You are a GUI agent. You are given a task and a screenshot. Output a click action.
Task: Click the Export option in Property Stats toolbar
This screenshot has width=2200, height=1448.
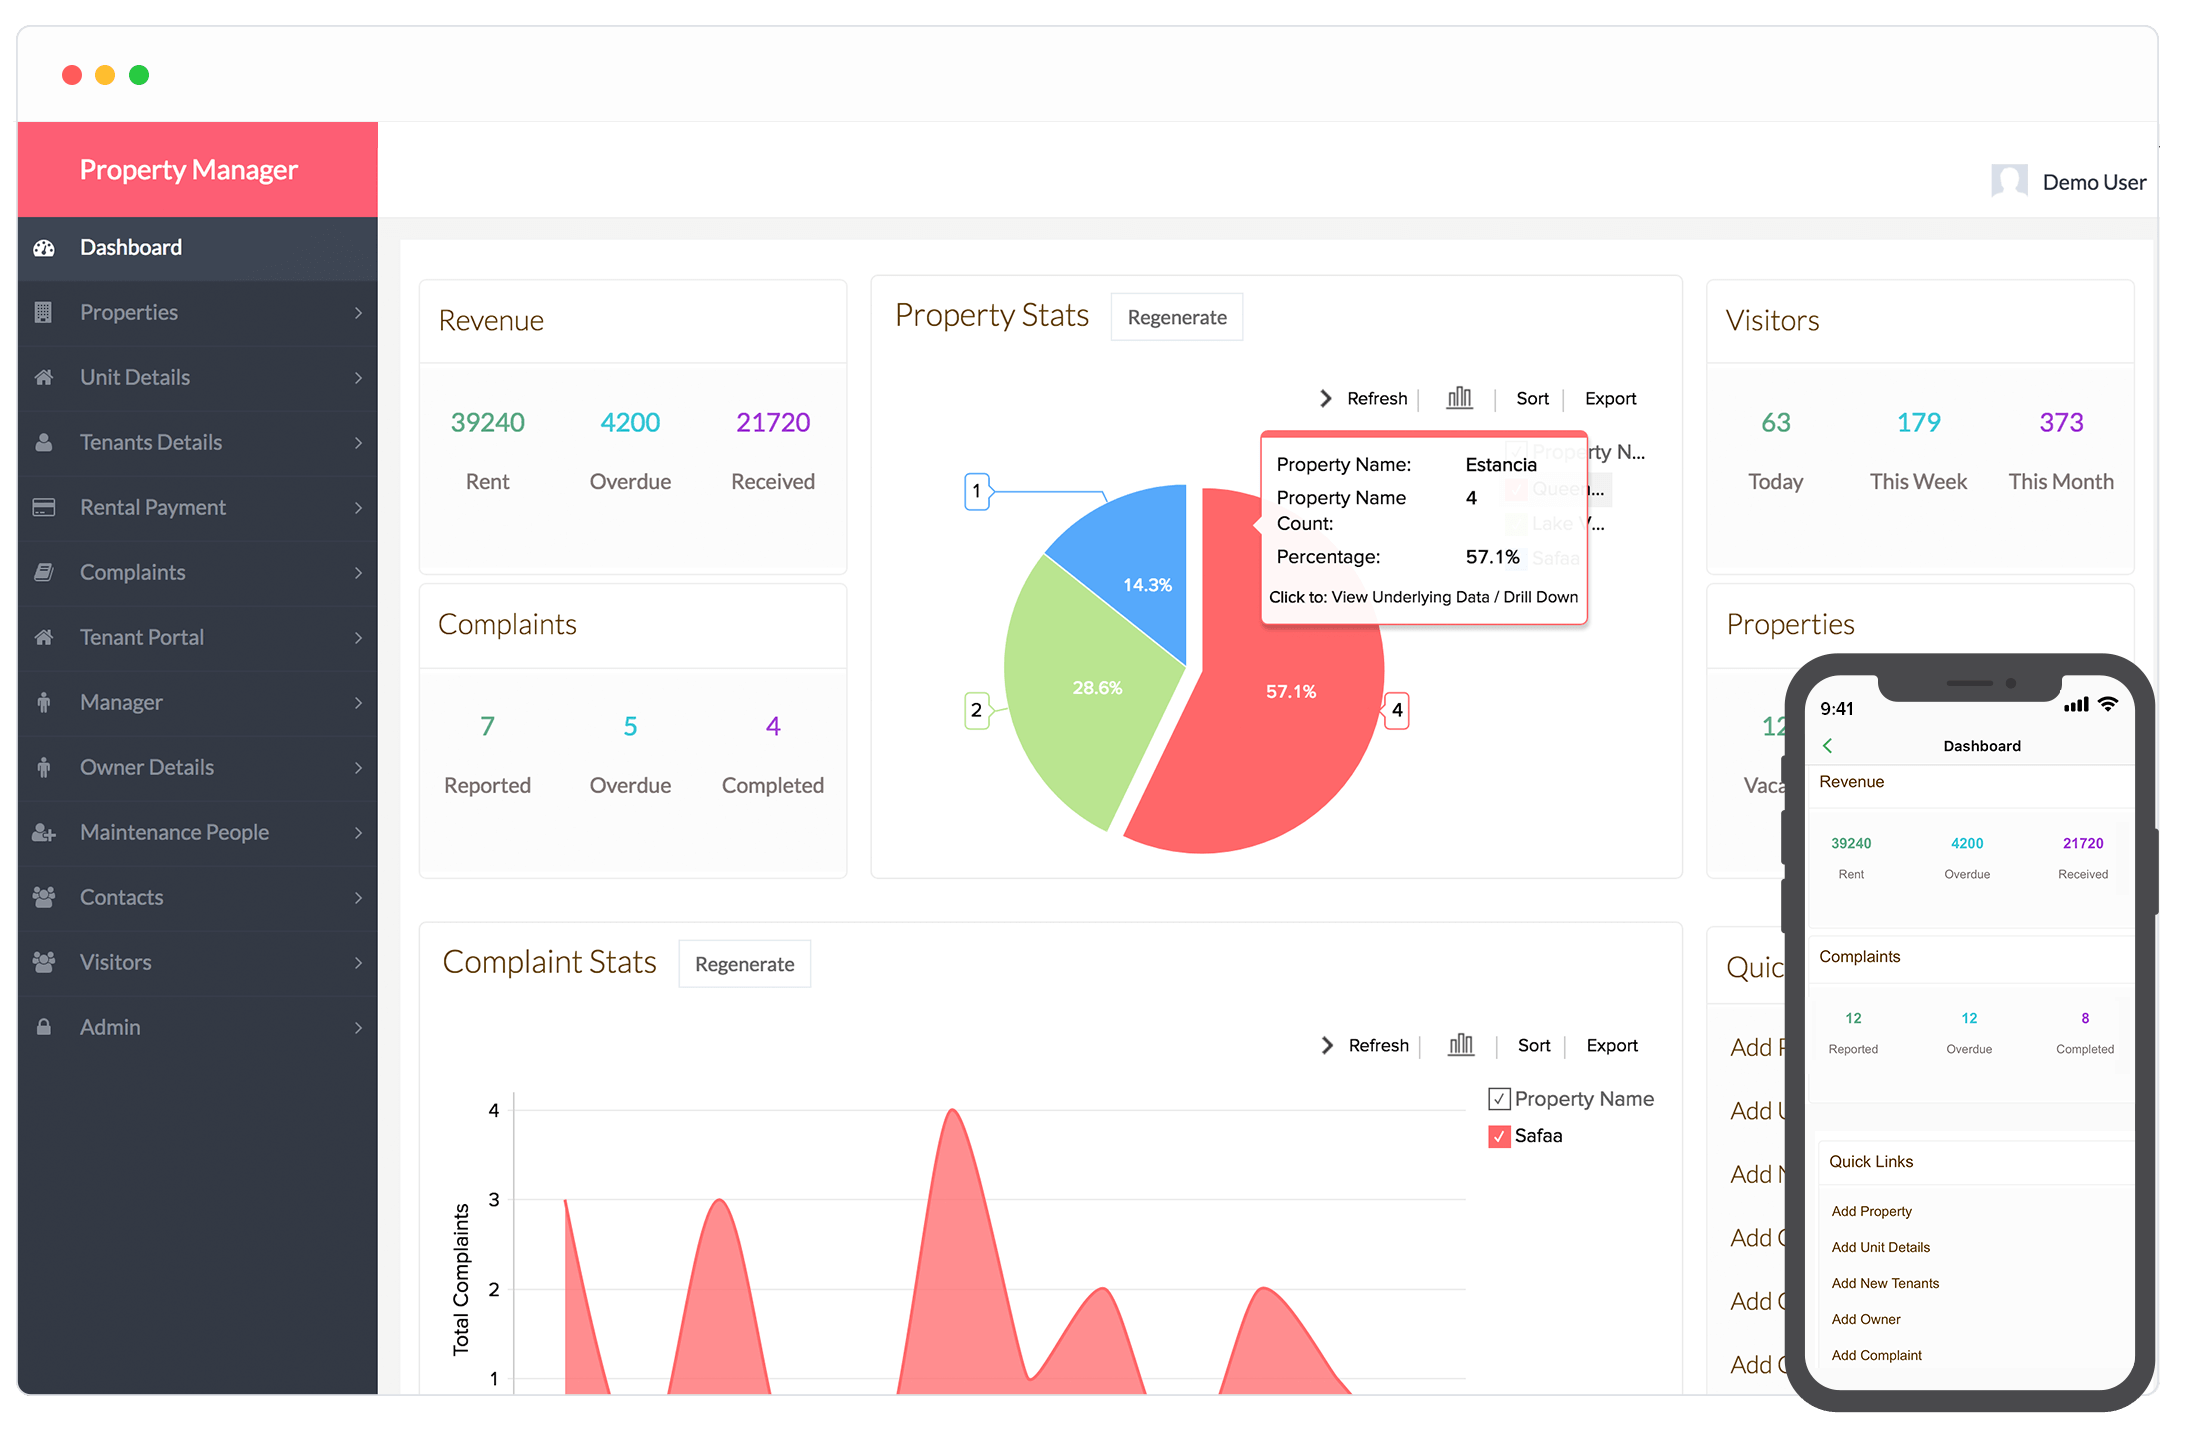click(1610, 396)
